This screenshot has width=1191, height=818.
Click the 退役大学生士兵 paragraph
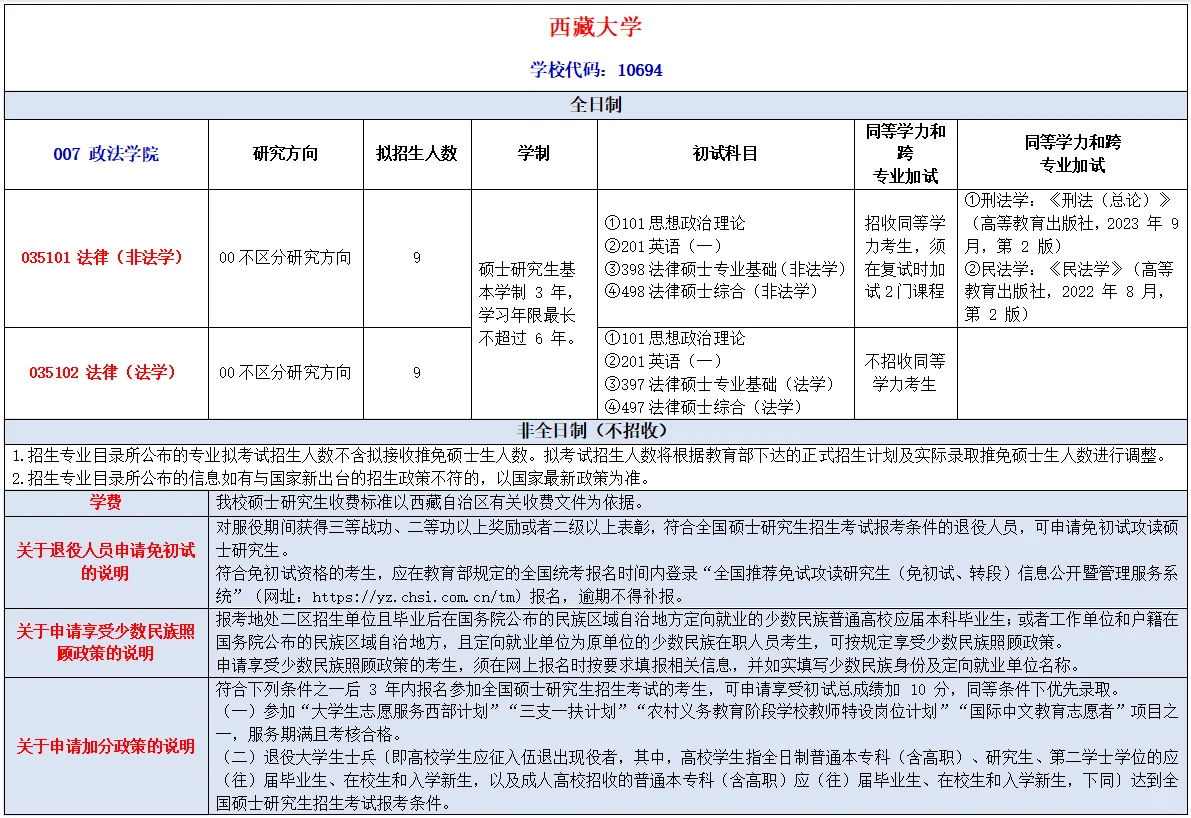(x=697, y=780)
